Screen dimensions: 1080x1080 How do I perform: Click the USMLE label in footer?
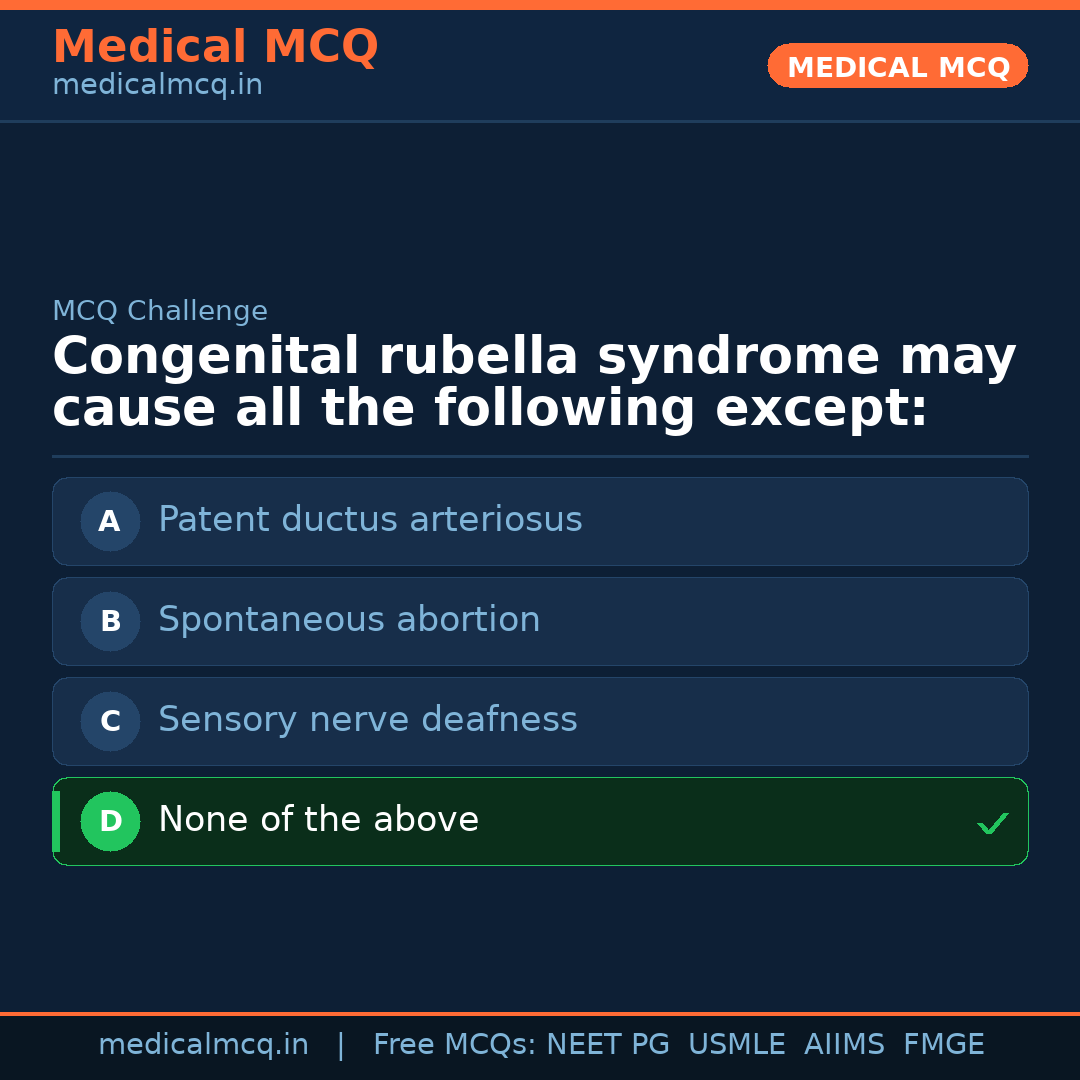pos(736,1045)
